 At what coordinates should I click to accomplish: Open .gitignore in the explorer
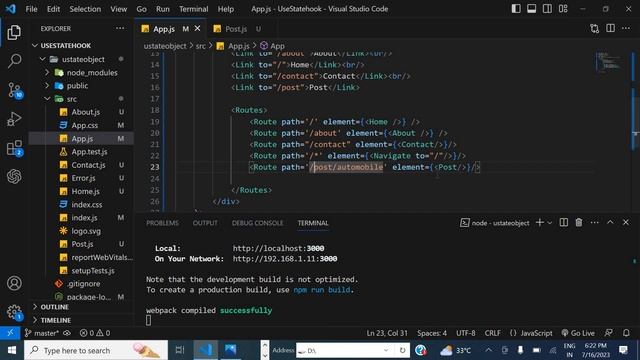click(x=84, y=284)
